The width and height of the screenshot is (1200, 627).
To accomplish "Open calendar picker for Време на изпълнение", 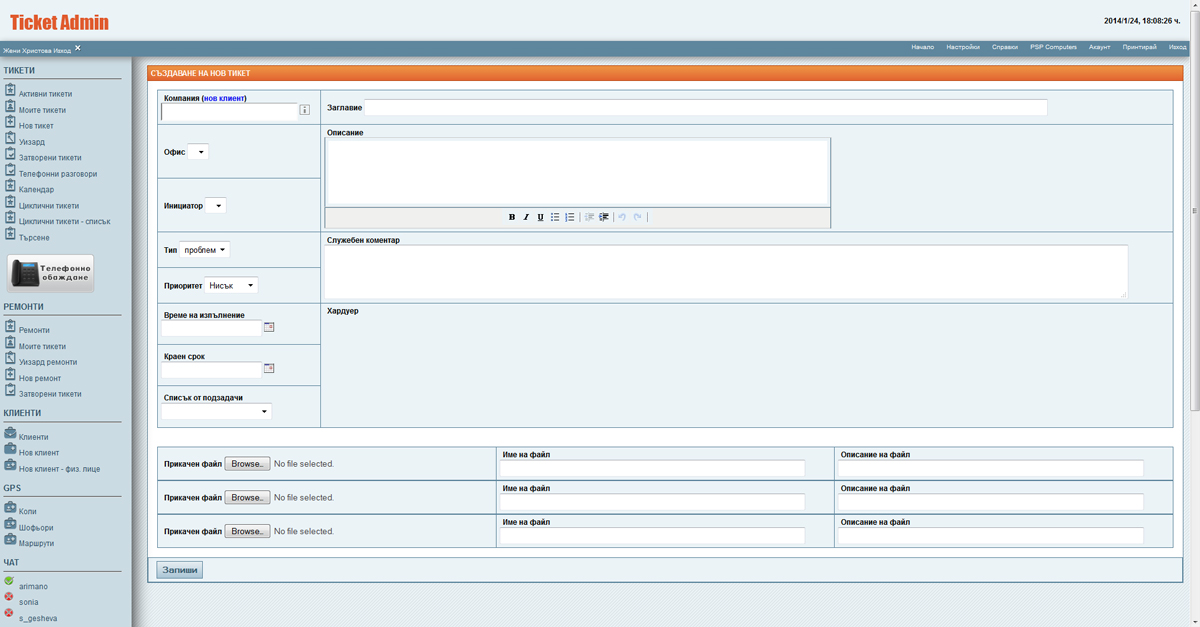I will coord(269,327).
